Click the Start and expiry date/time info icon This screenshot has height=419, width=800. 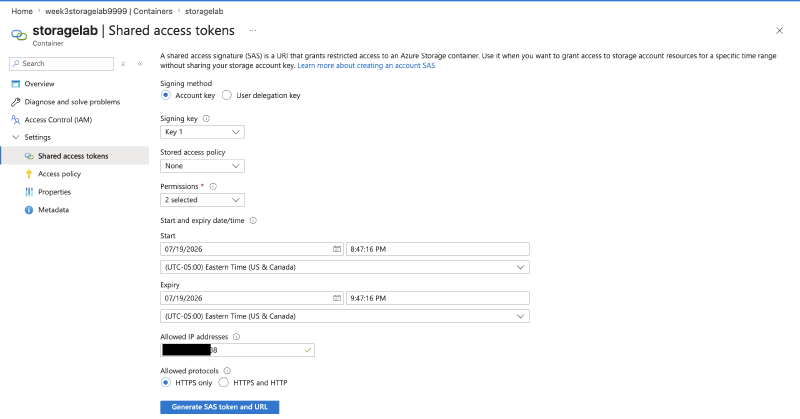253,220
